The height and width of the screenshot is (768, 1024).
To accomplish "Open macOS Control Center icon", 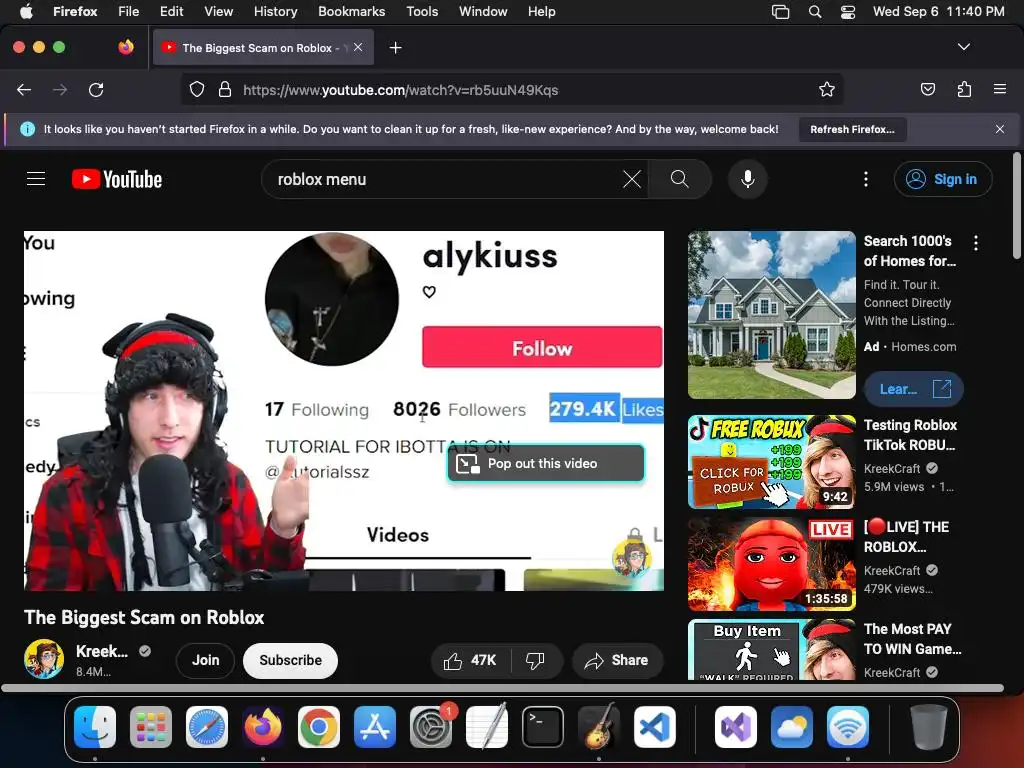I will (x=848, y=12).
